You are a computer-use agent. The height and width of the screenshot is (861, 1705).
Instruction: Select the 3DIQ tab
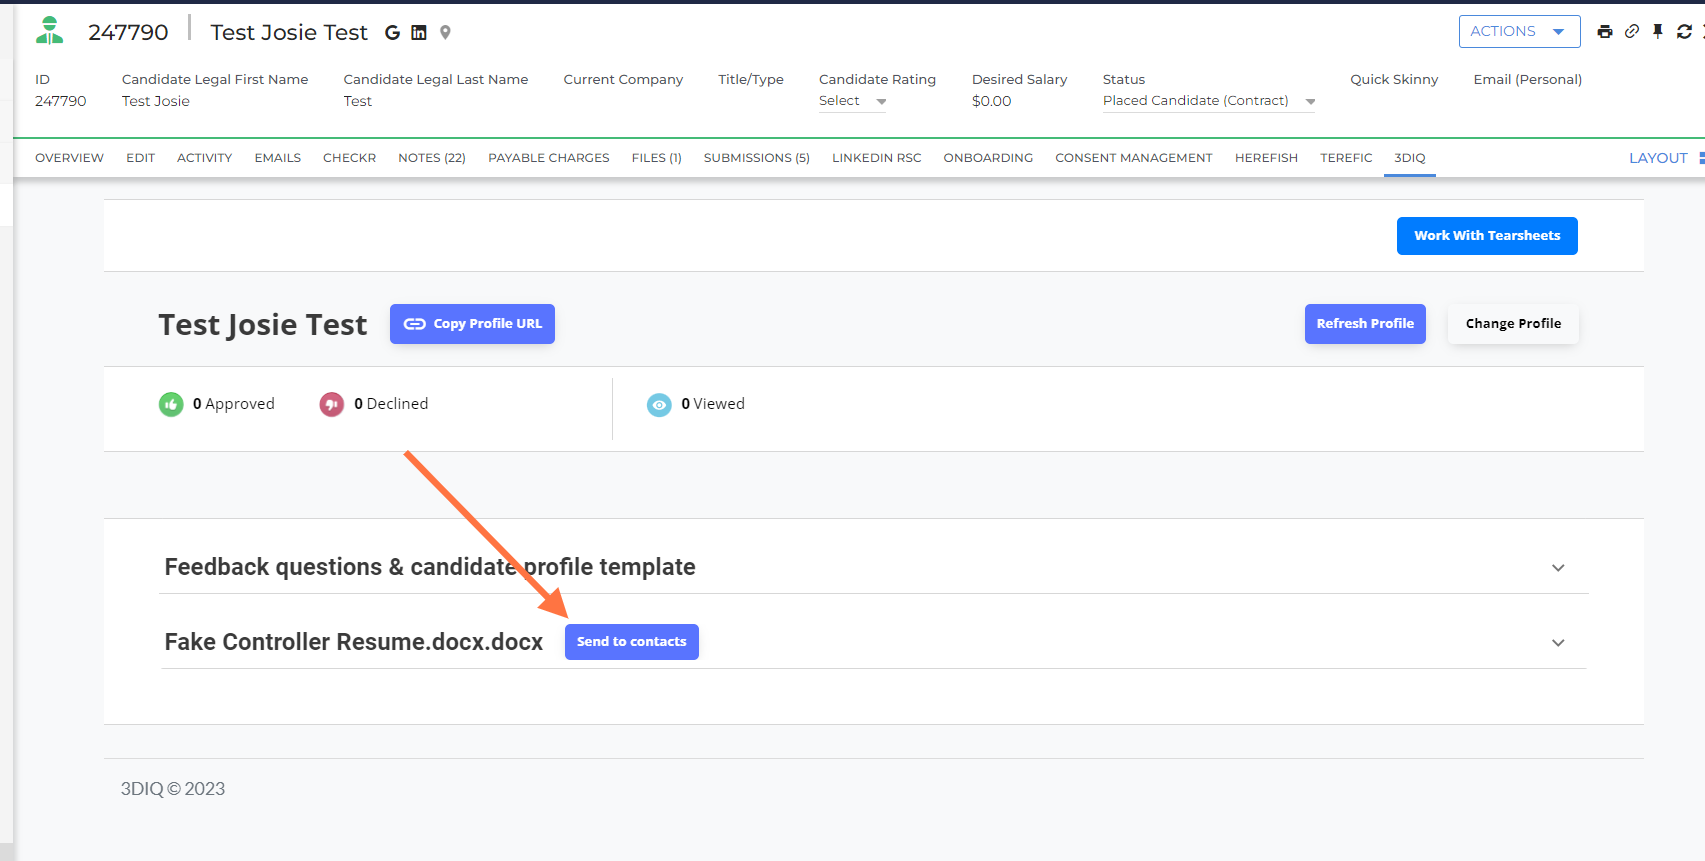(1410, 158)
